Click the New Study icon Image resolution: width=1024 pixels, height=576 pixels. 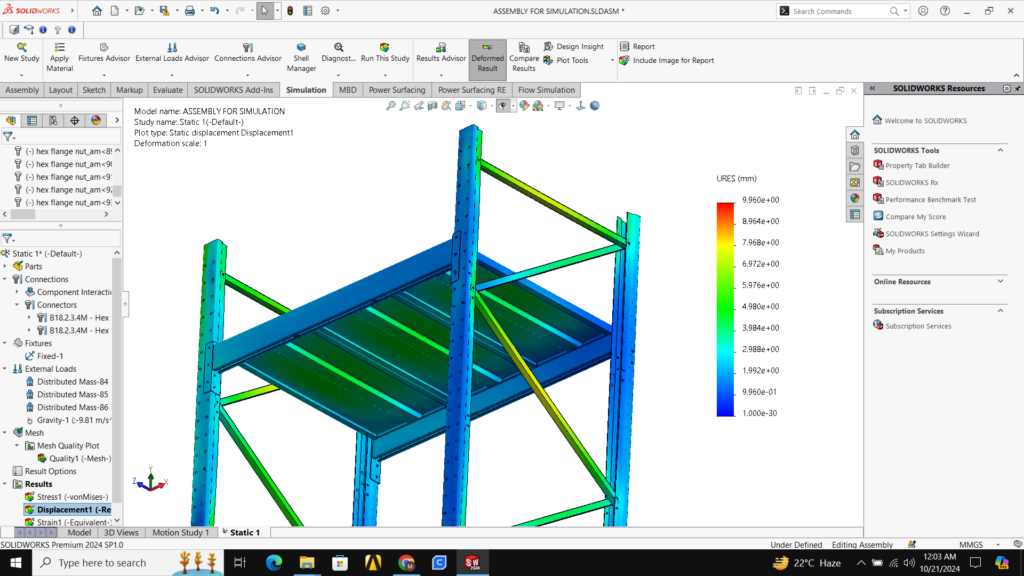click(x=21, y=48)
